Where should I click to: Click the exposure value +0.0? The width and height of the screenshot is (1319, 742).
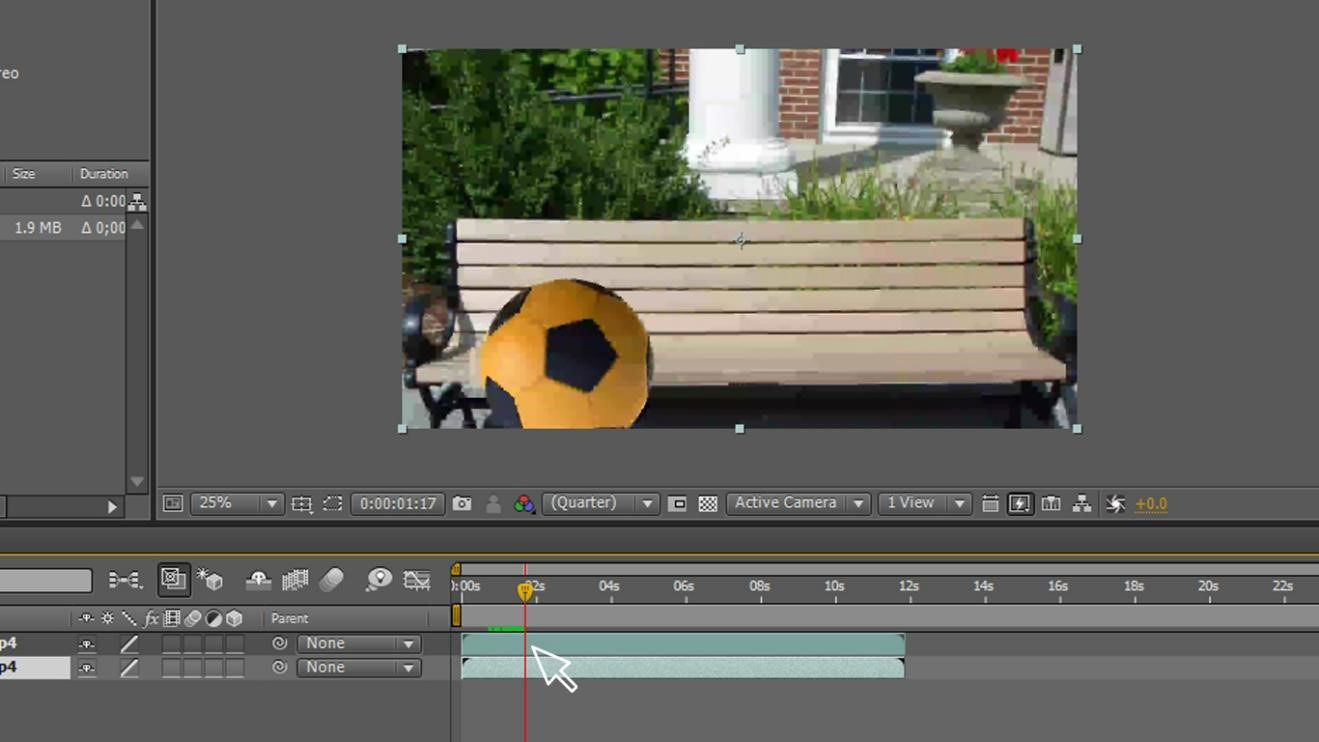[1151, 504]
